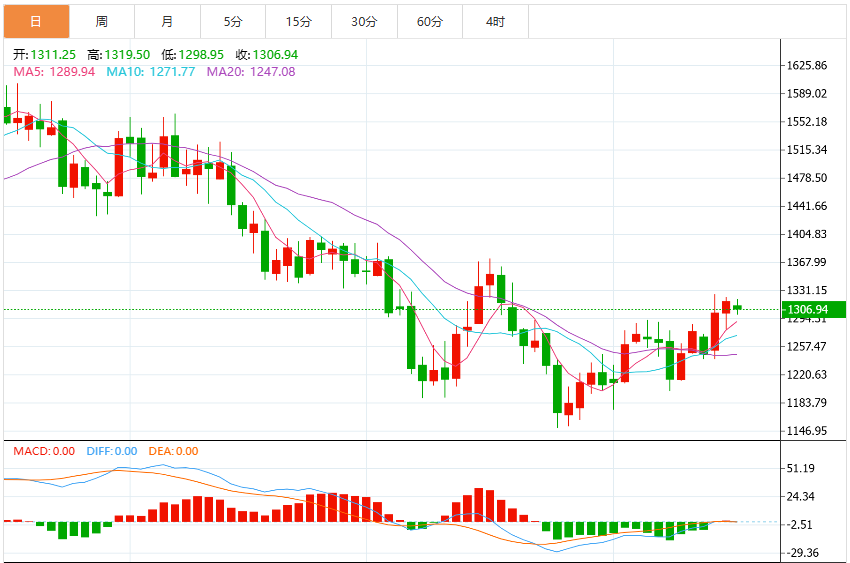The image size is (850, 563).
Task: Open the 60分 timeframe tab
Action: (430, 22)
